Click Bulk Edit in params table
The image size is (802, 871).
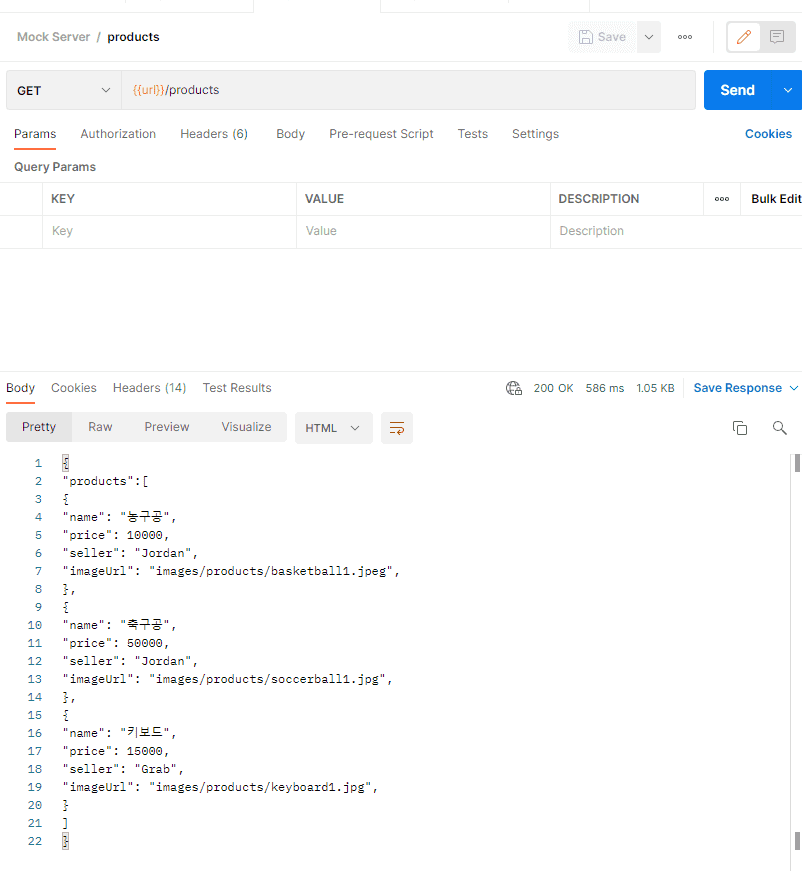(x=776, y=199)
